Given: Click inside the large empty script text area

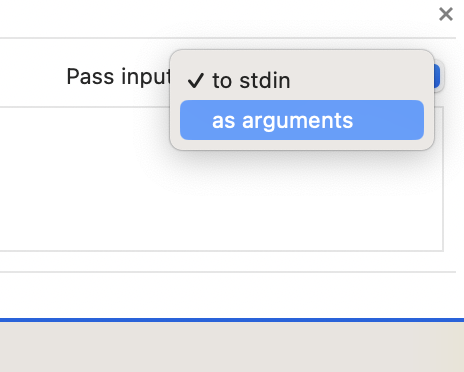Looking at the screenshot, I should coord(221,200).
